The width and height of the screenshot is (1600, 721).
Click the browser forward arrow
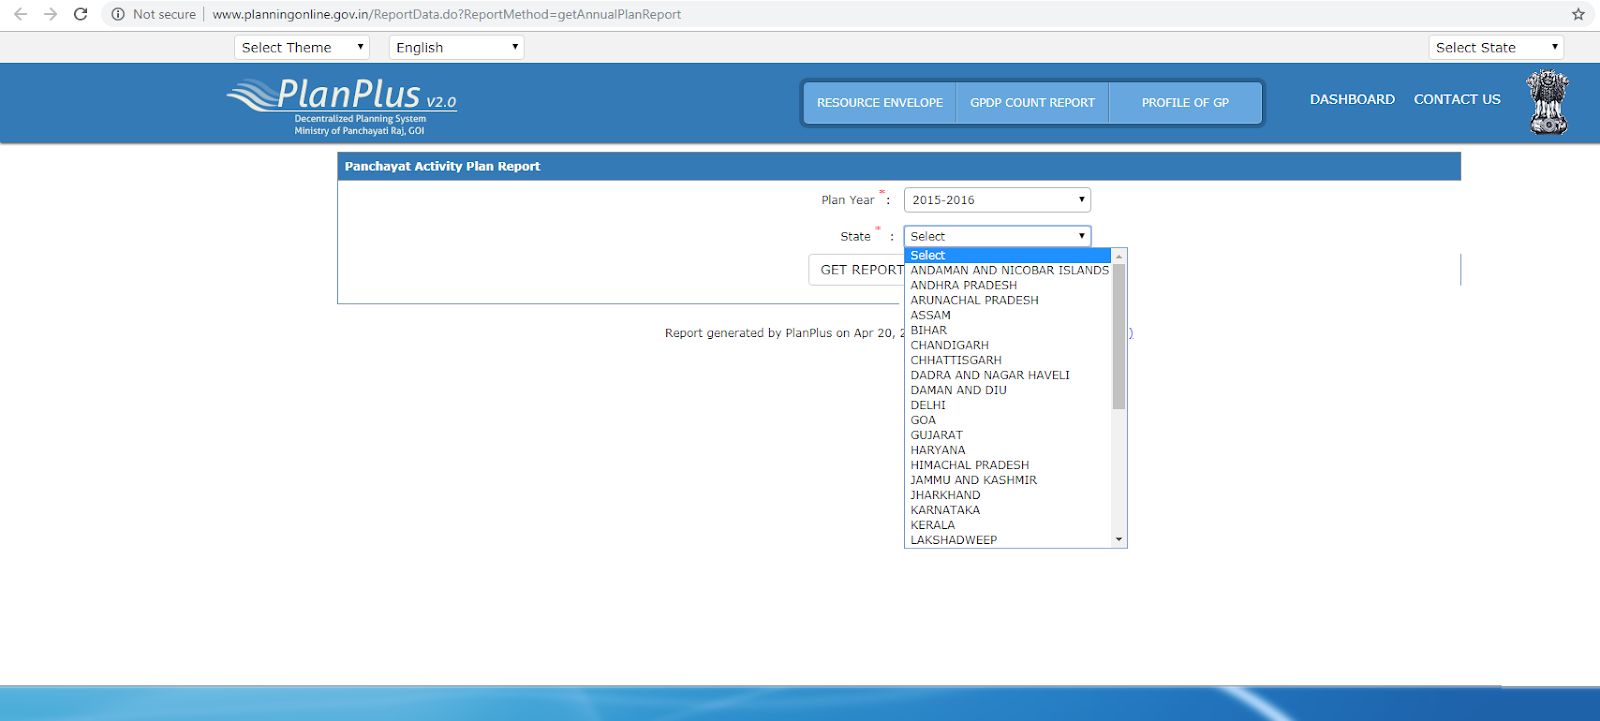(50, 14)
